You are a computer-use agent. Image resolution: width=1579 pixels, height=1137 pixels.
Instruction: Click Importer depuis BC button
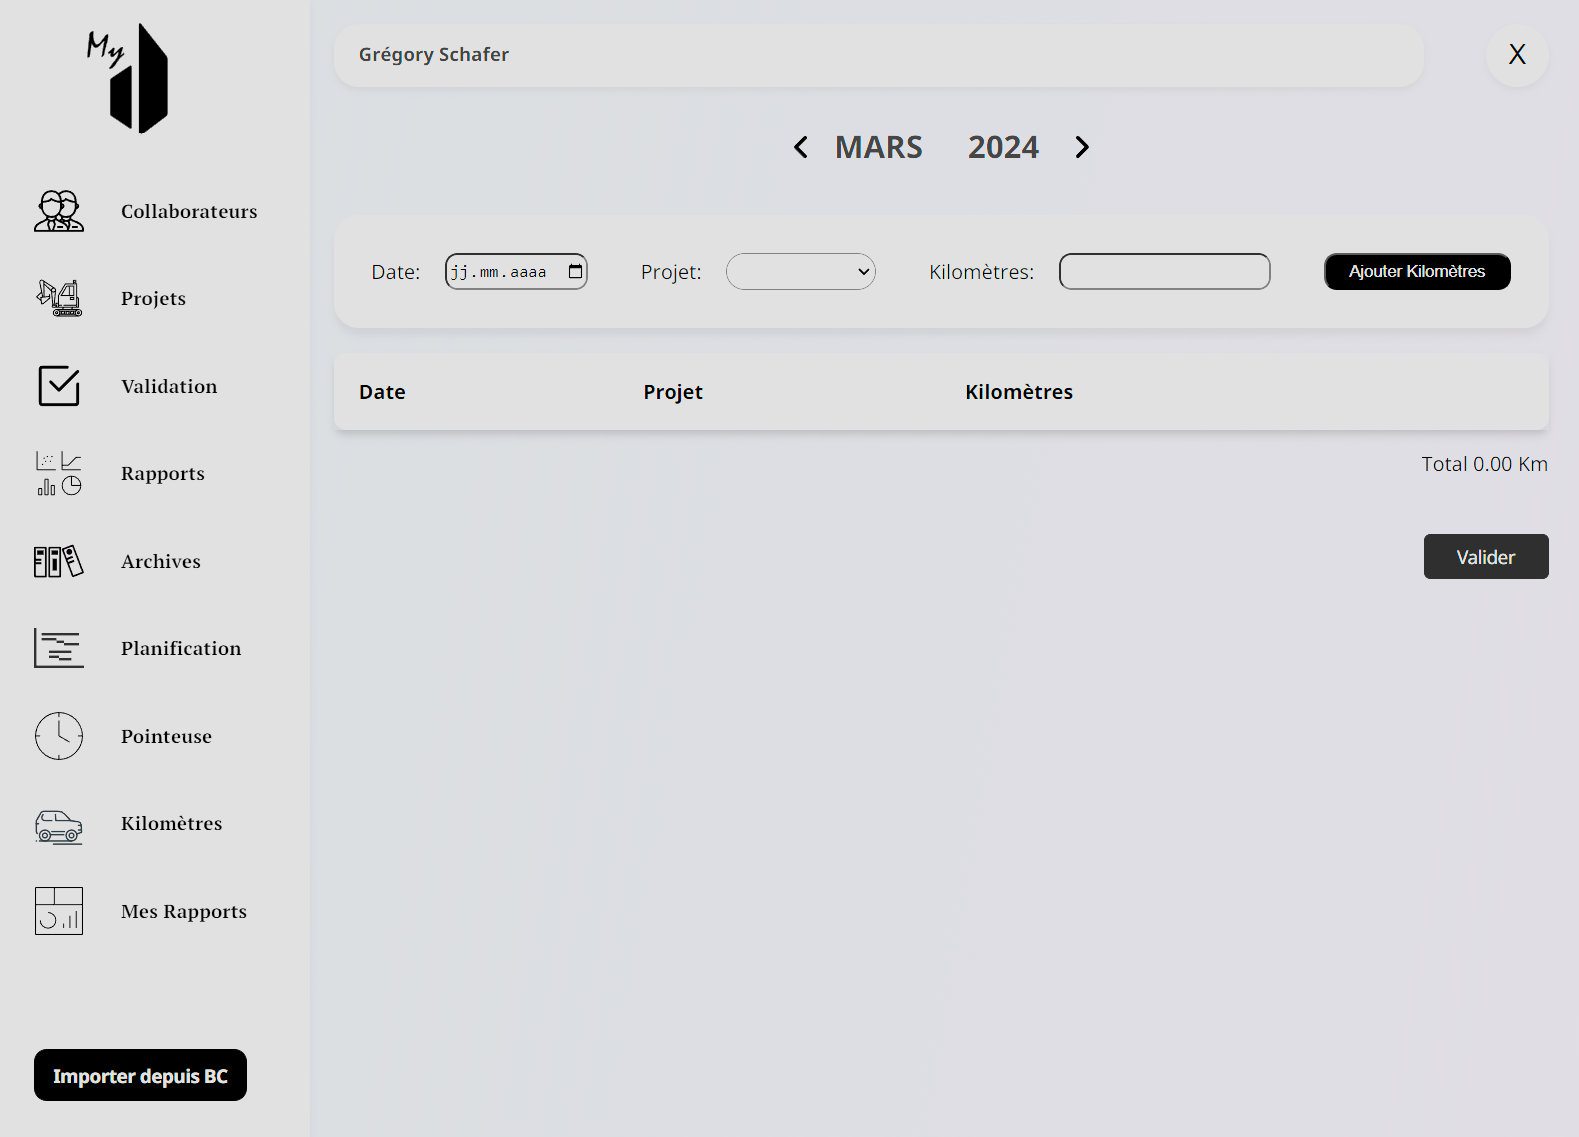pyautogui.click(x=140, y=1075)
